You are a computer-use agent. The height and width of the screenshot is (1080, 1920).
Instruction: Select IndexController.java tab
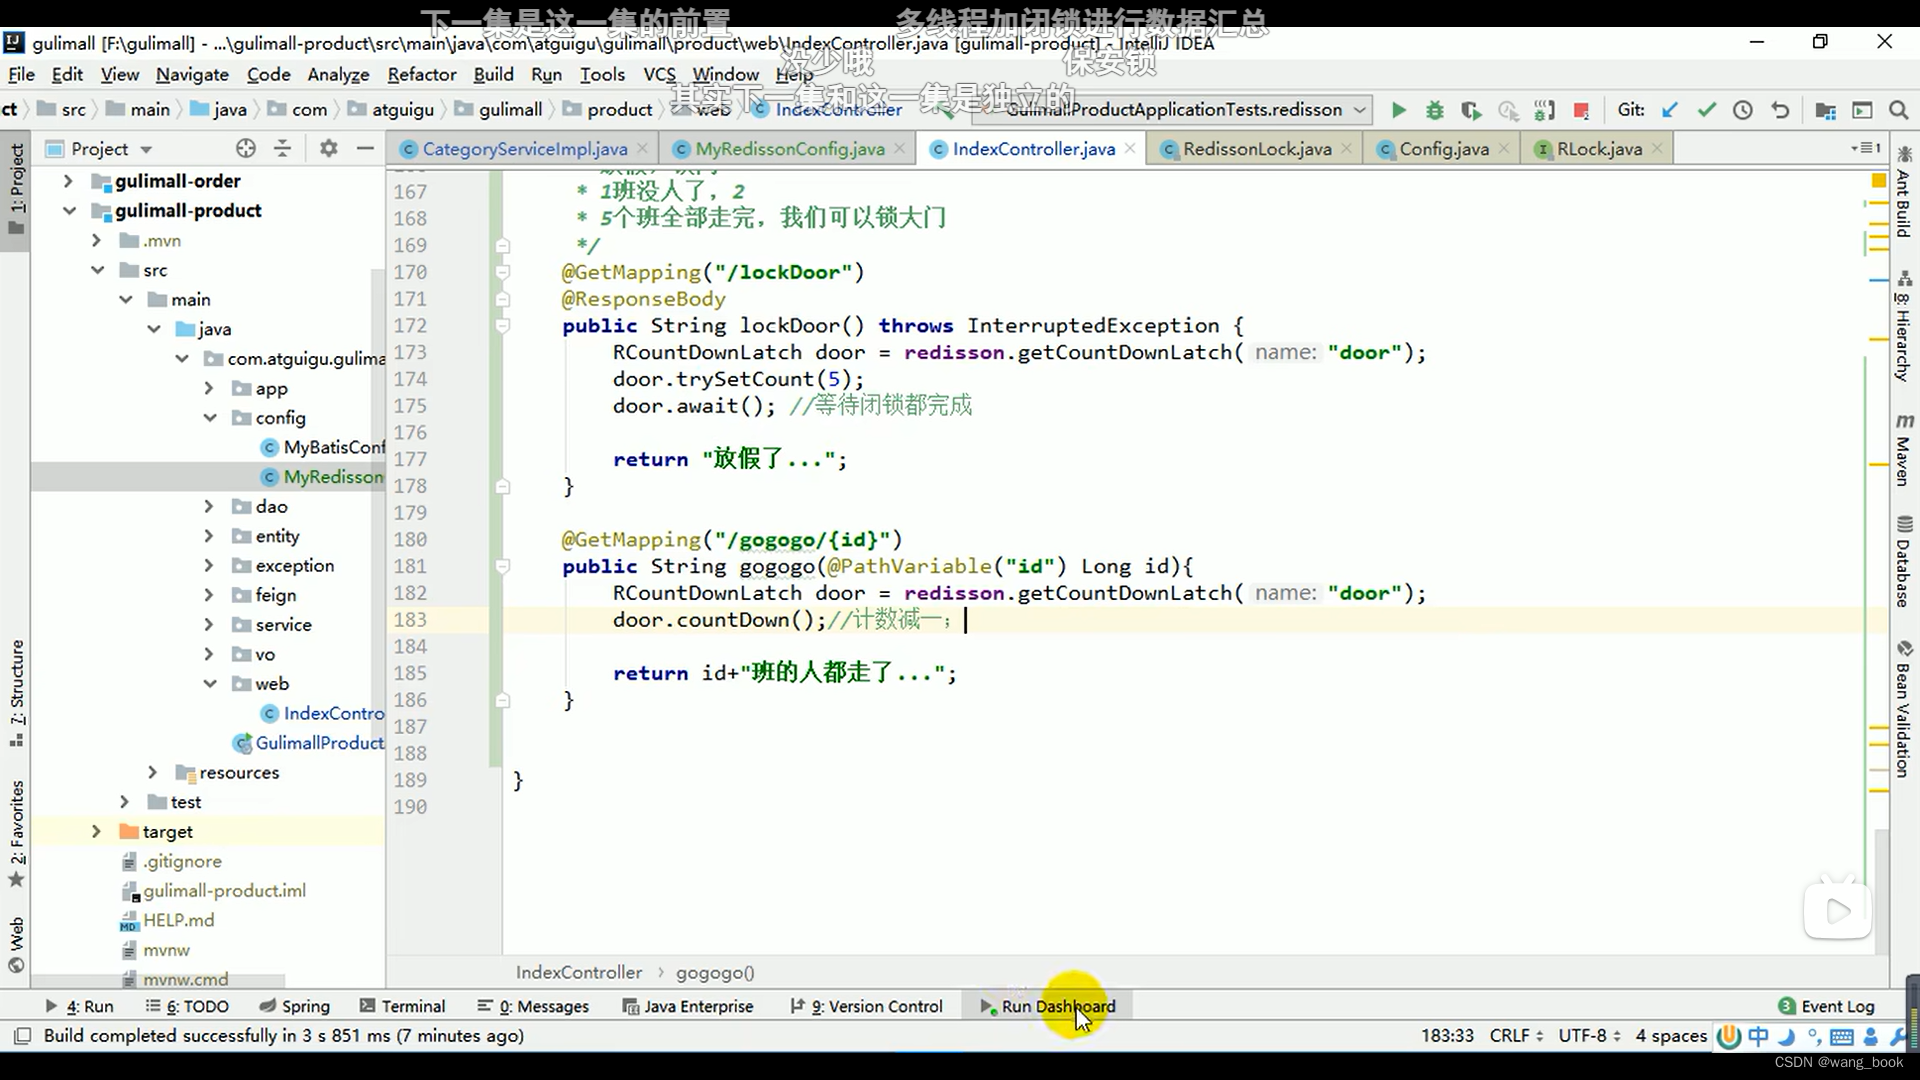coord(1035,148)
